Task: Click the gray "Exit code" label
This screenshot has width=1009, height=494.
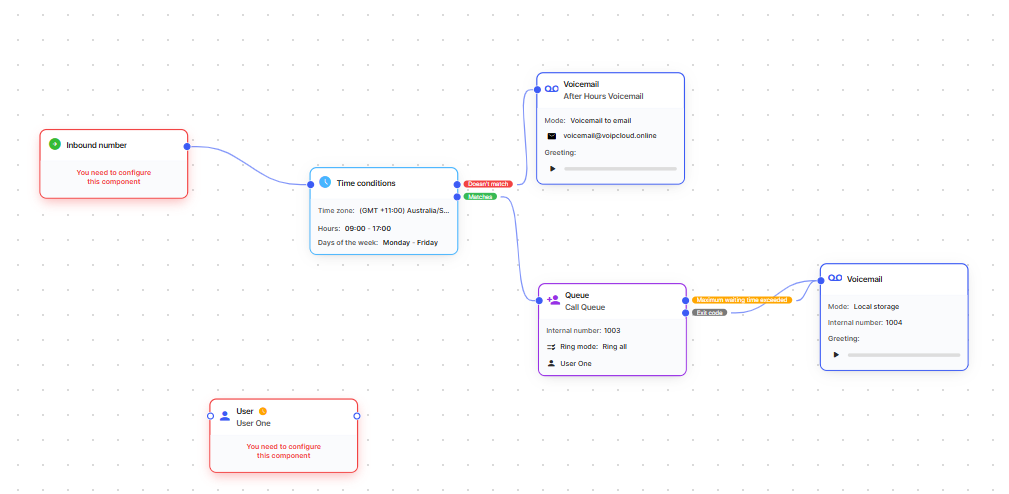Action: click(x=709, y=313)
